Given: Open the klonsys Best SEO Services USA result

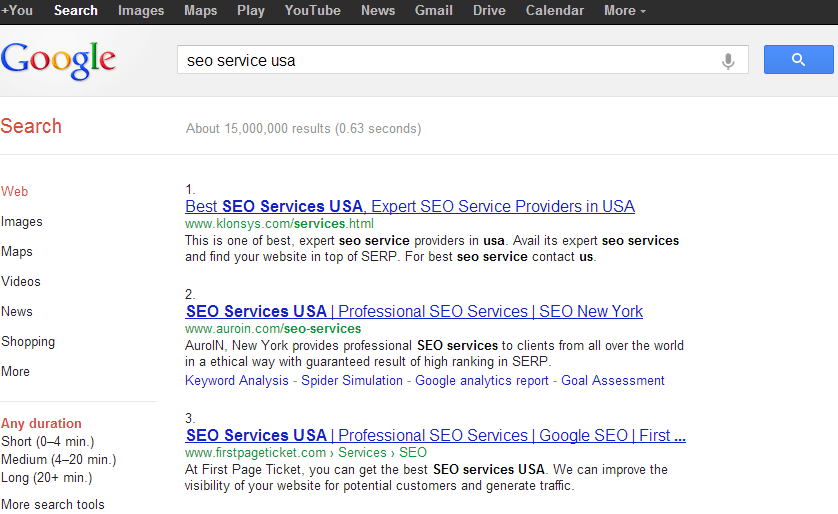Looking at the screenshot, I should pyautogui.click(x=410, y=206).
